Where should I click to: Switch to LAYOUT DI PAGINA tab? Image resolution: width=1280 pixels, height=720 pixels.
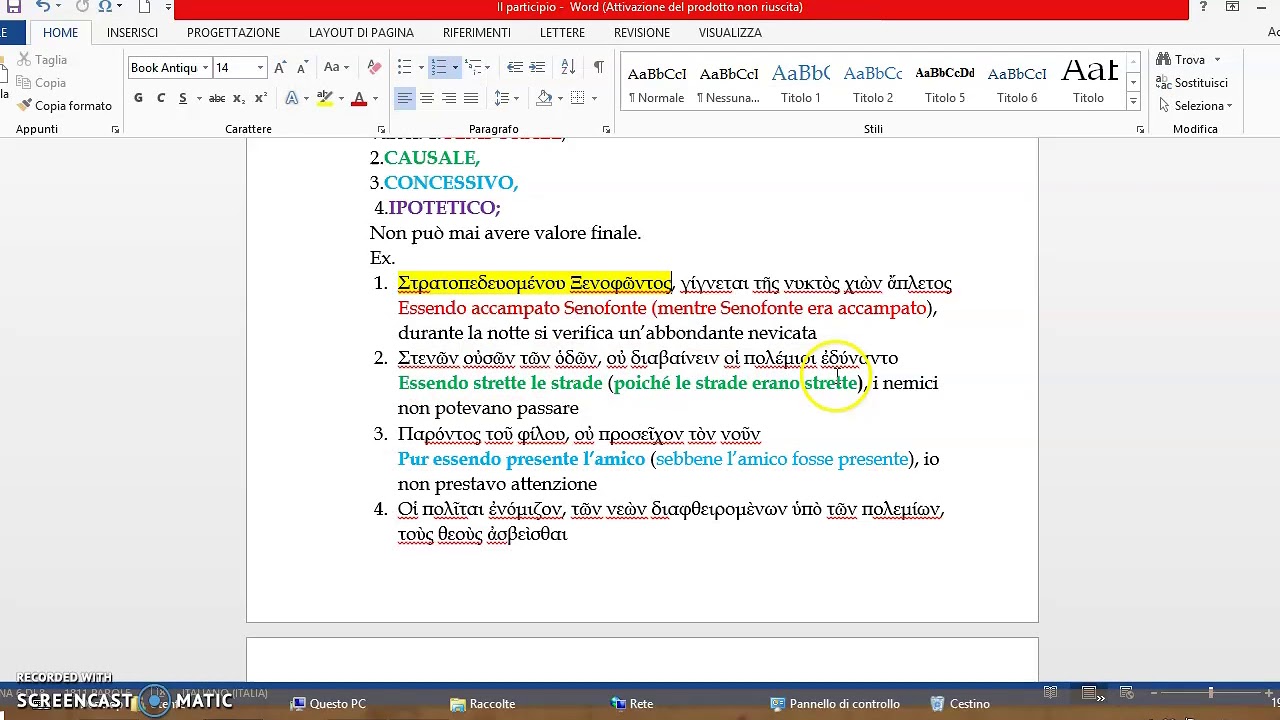pos(361,33)
